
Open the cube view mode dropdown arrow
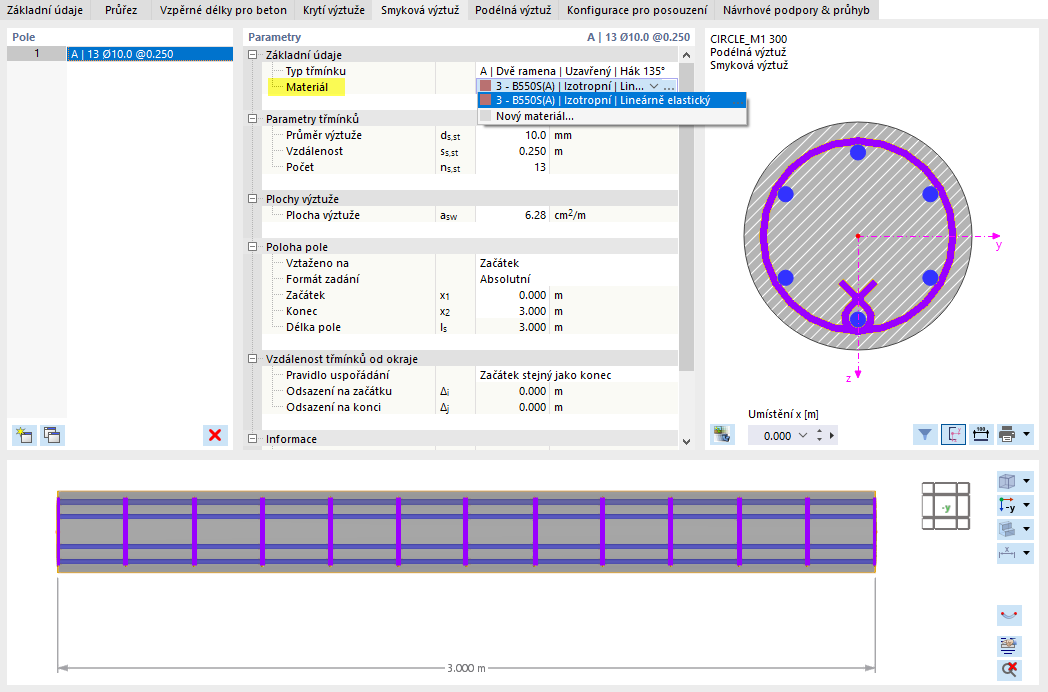pos(1027,481)
